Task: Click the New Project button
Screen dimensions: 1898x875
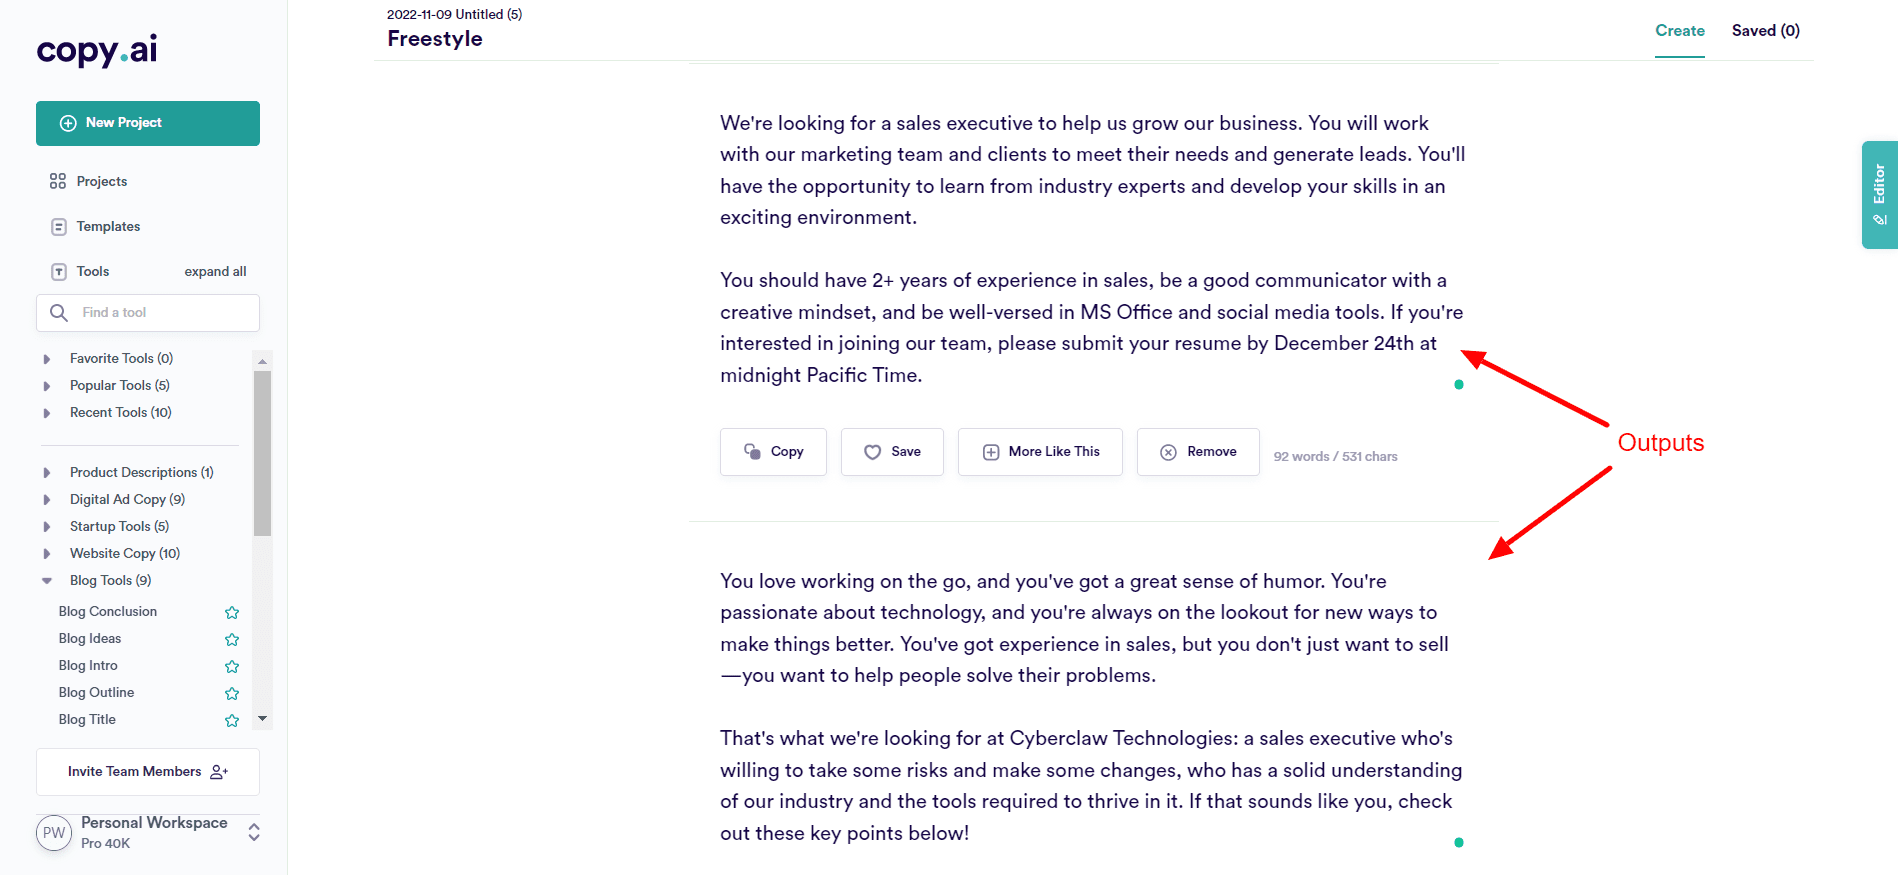Action: click(x=148, y=123)
